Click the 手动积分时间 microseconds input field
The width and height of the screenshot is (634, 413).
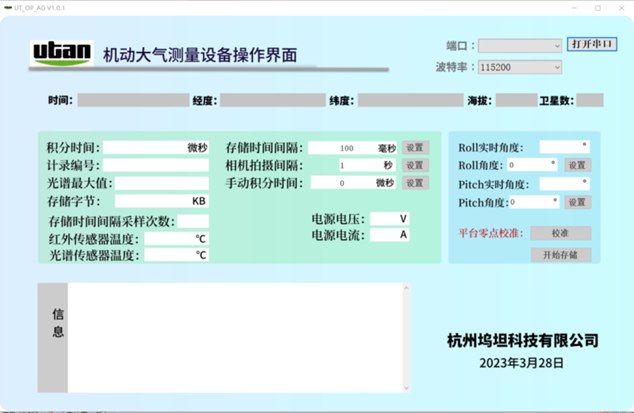click(340, 183)
